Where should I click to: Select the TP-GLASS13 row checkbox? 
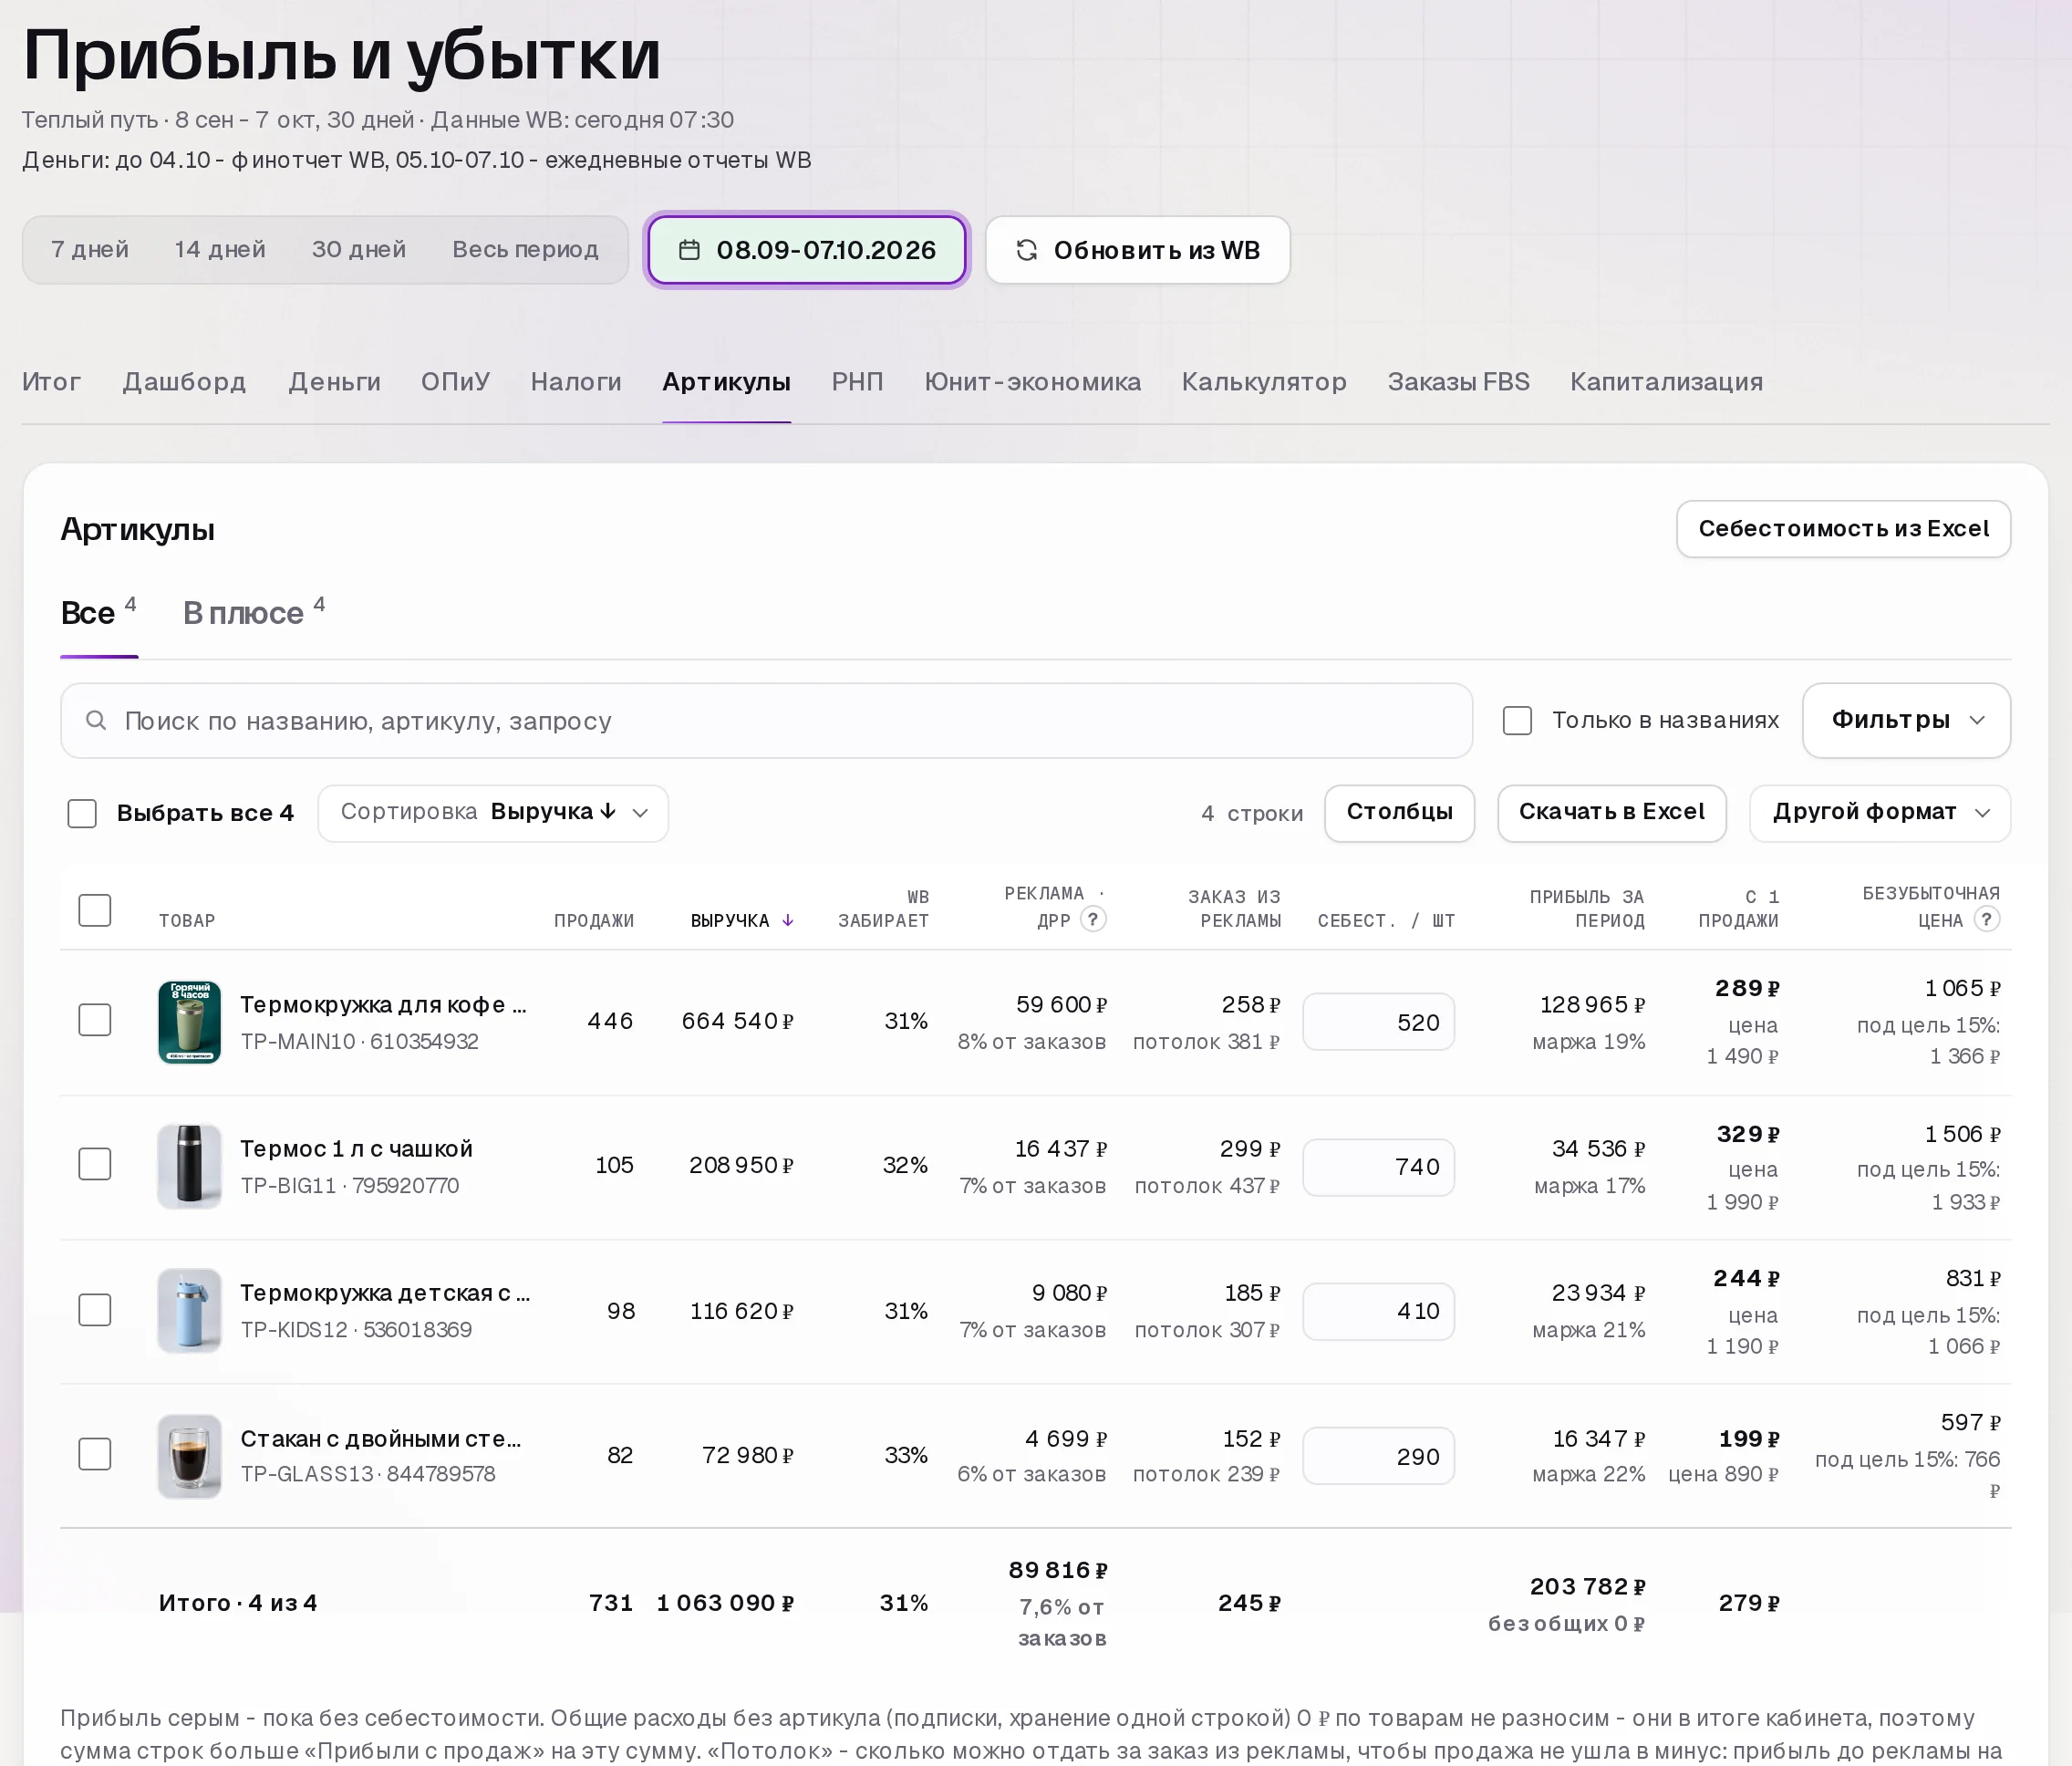(x=95, y=1454)
